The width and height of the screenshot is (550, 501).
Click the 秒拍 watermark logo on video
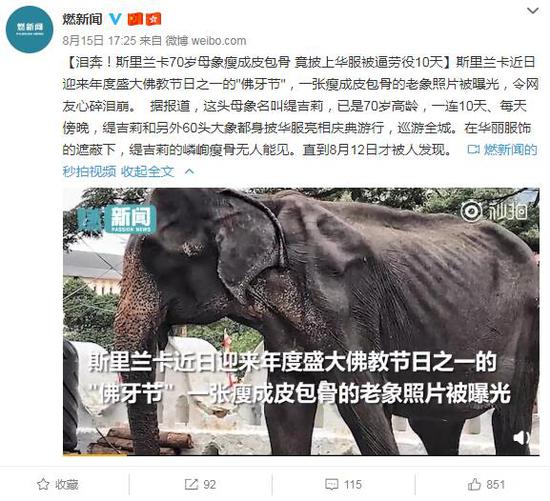pyautogui.click(x=495, y=211)
